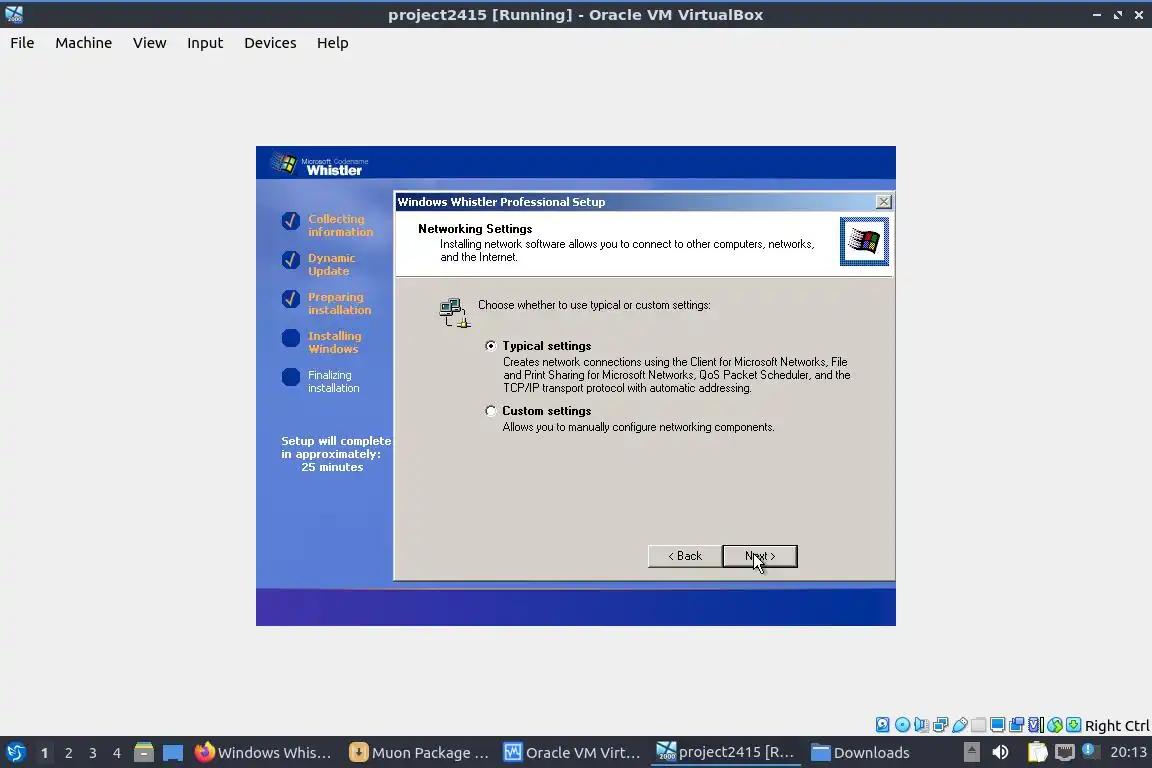Switch to virtual desktop 4
The height and width of the screenshot is (768, 1152).
pos(117,753)
